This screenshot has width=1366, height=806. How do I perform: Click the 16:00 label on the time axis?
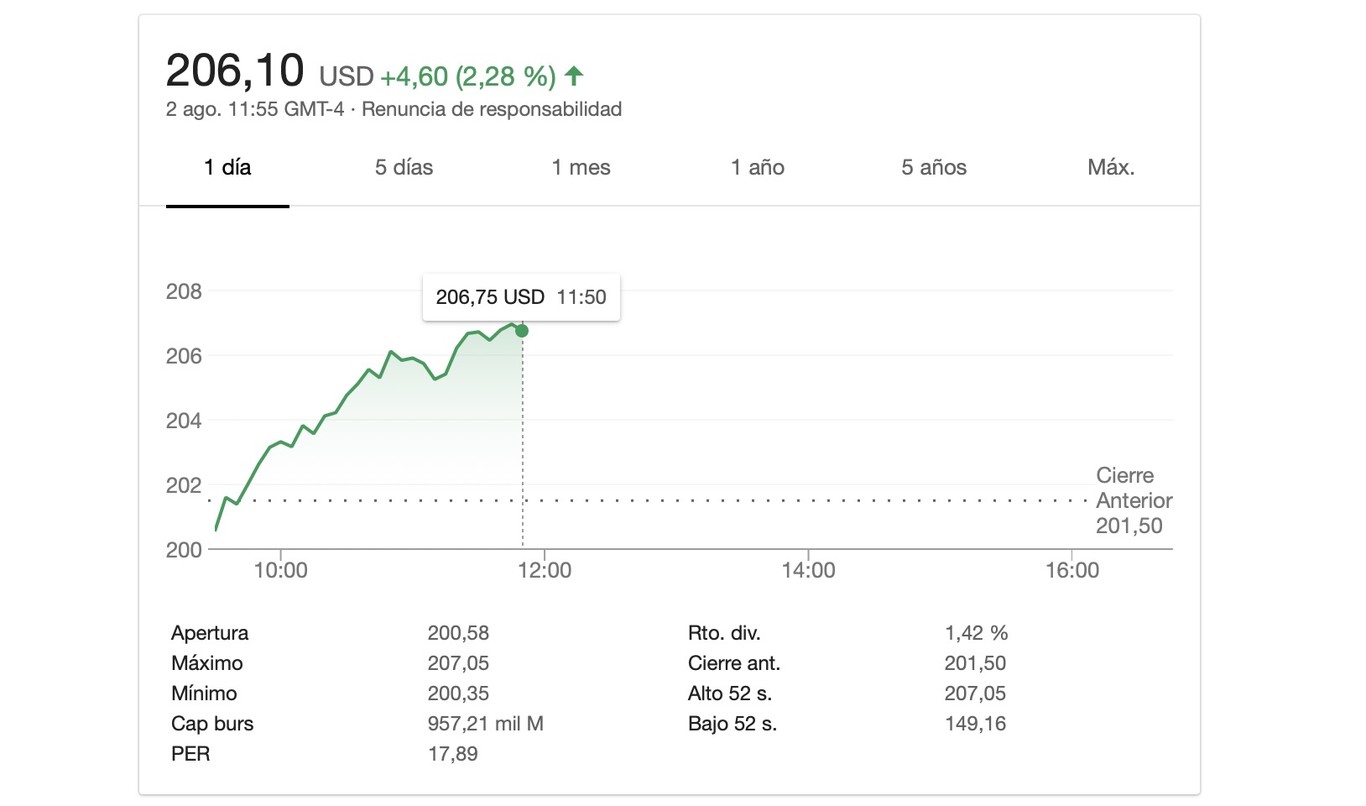tap(1071, 571)
